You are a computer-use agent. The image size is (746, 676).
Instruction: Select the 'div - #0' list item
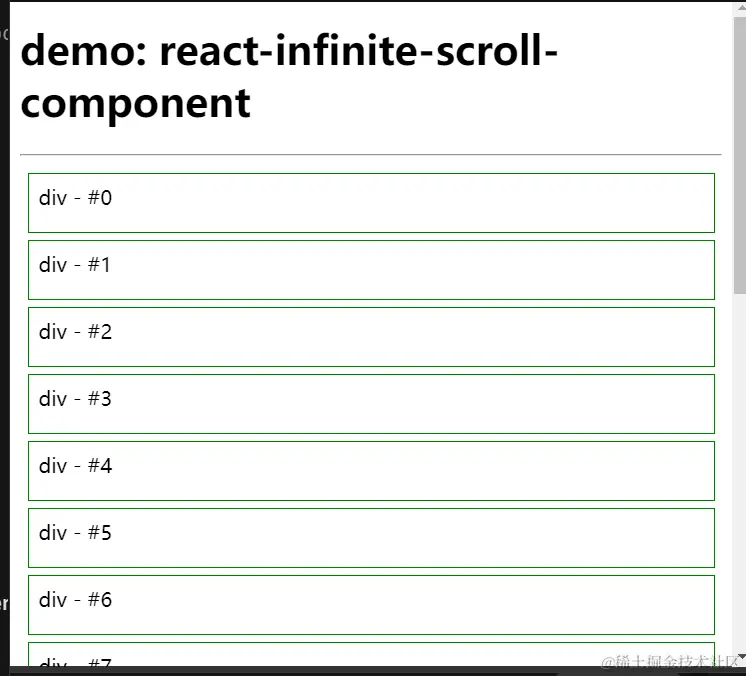pos(371,203)
